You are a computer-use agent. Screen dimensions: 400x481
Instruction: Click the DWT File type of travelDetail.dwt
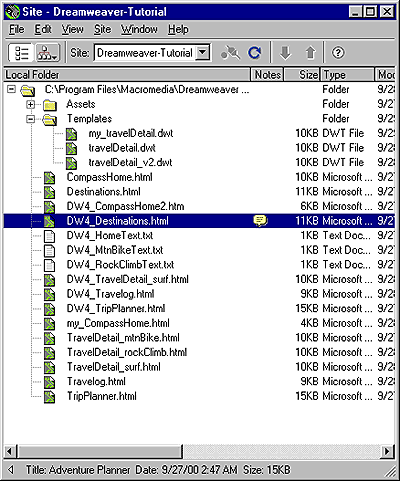pos(343,148)
